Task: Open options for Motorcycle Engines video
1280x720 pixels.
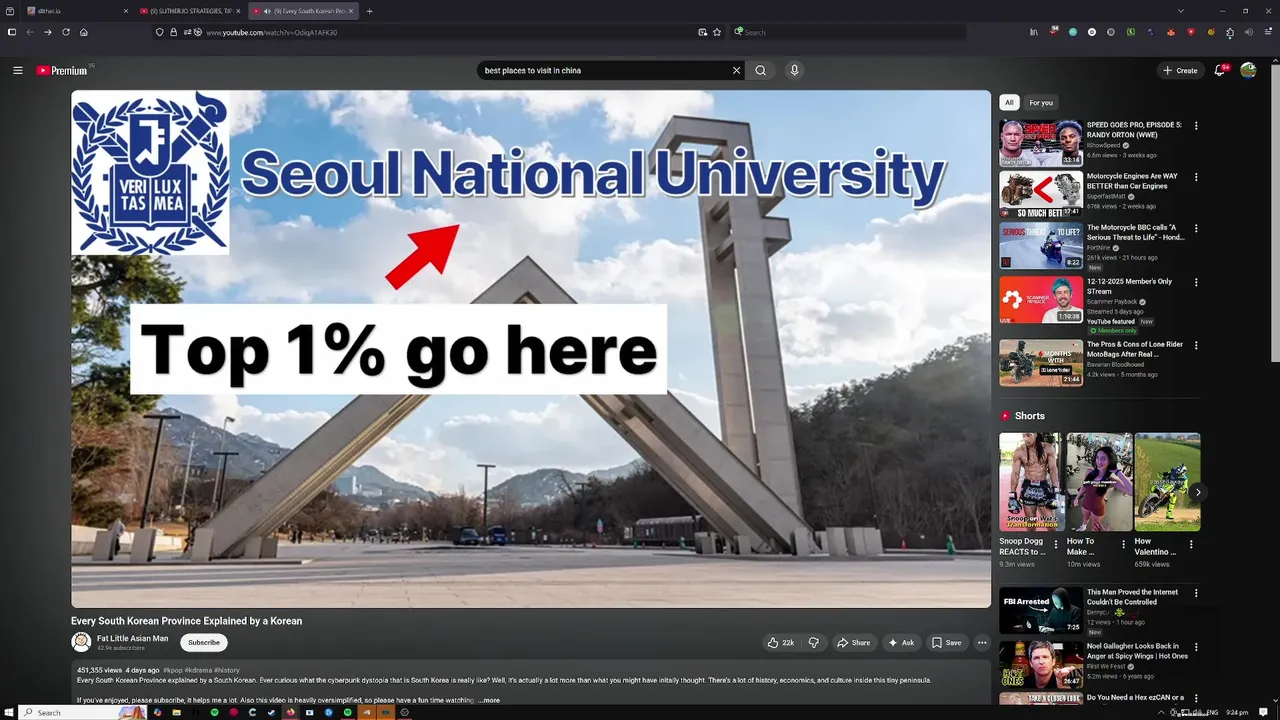Action: (x=1196, y=177)
